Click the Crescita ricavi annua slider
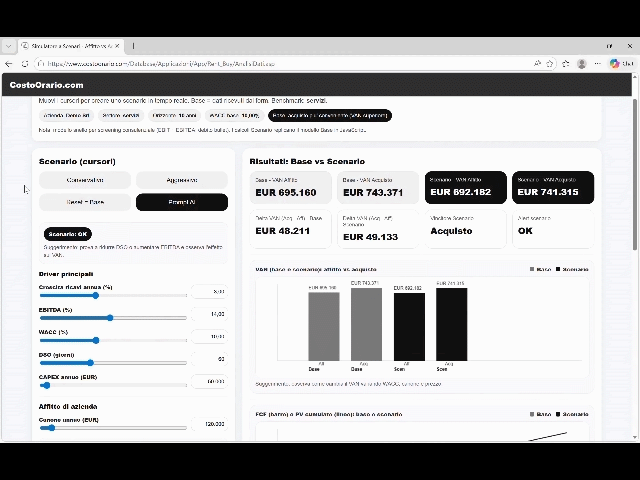640x480 pixels. (112, 296)
